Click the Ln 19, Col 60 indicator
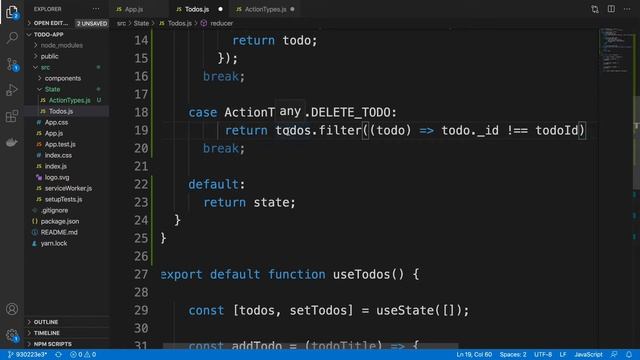This screenshot has height=360, width=640. coord(474,355)
